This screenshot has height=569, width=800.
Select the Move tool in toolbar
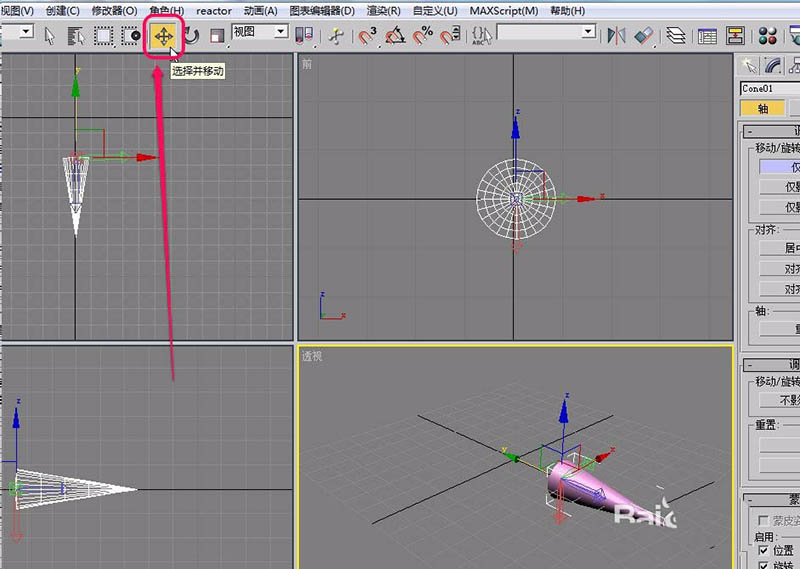coord(162,36)
